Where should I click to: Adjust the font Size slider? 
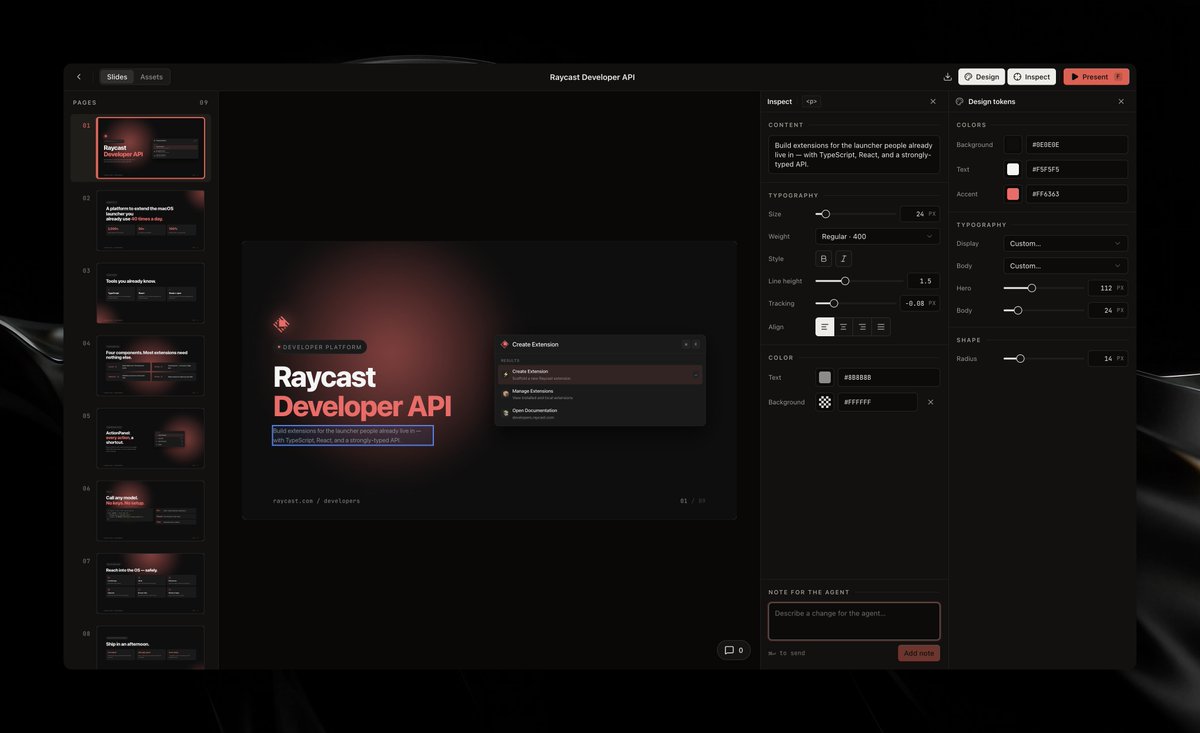[x=855, y=214]
